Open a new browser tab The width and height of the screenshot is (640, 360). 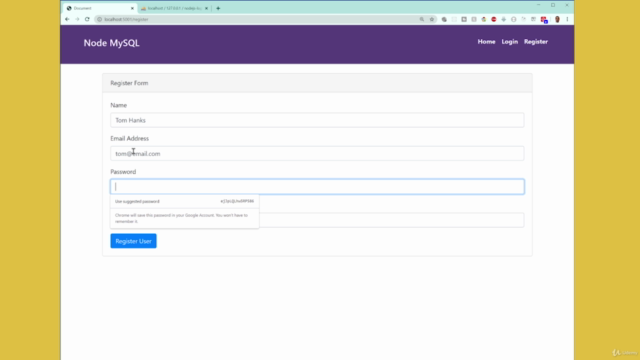(x=218, y=8)
